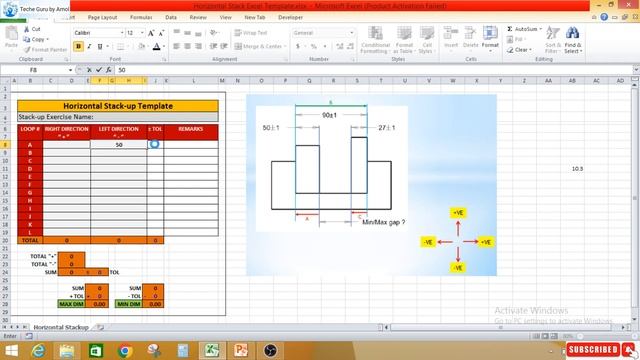The width and height of the screenshot is (640, 360).
Task: Click the AutoSum sigma icon
Action: click(x=510, y=29)
